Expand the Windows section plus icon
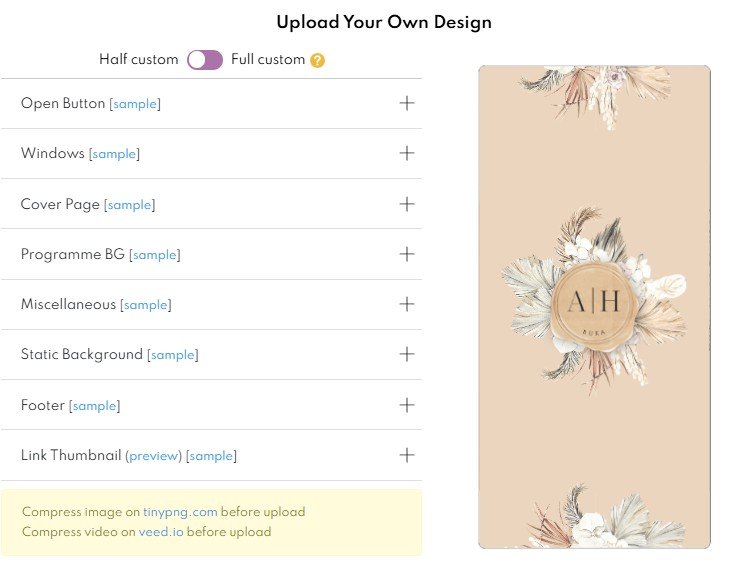The image size is (747, 575). coord(406,153)
